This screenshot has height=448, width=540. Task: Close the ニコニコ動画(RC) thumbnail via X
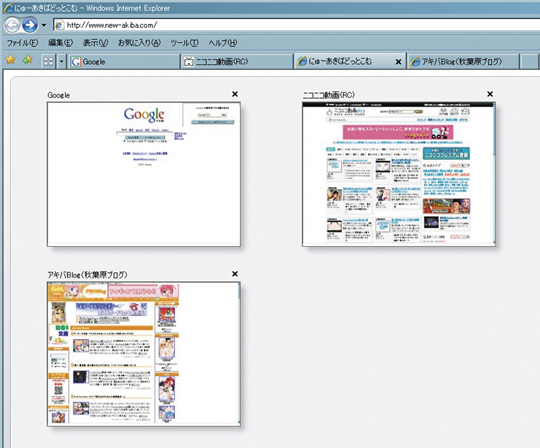(x=490, y=94)
